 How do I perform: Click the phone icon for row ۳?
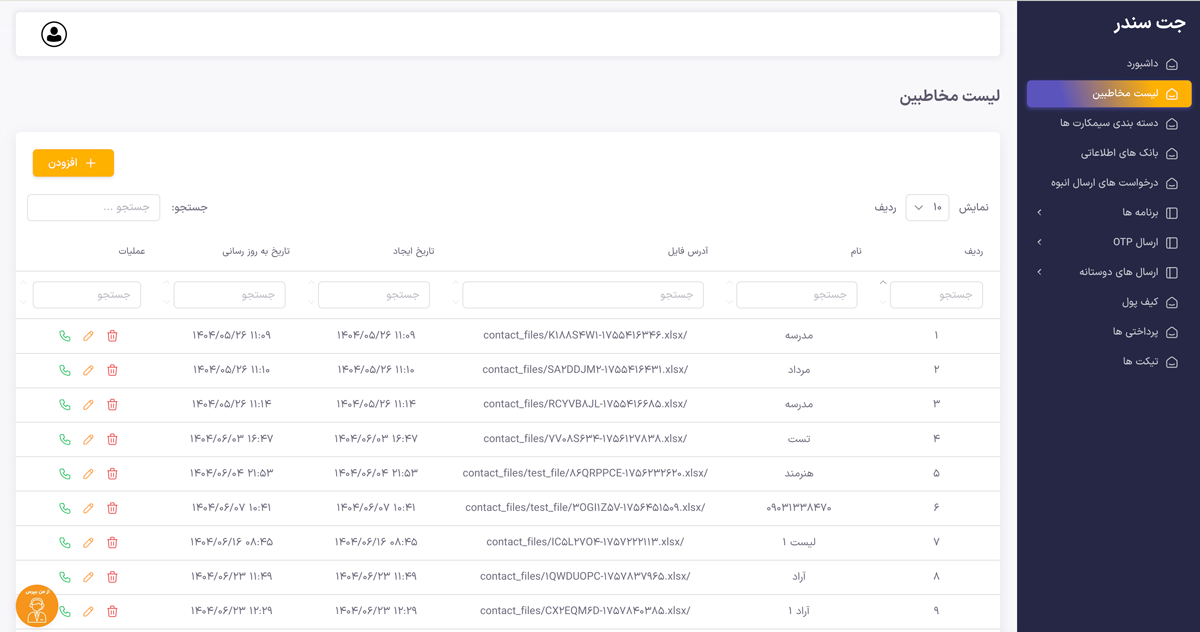click(65, 405)
